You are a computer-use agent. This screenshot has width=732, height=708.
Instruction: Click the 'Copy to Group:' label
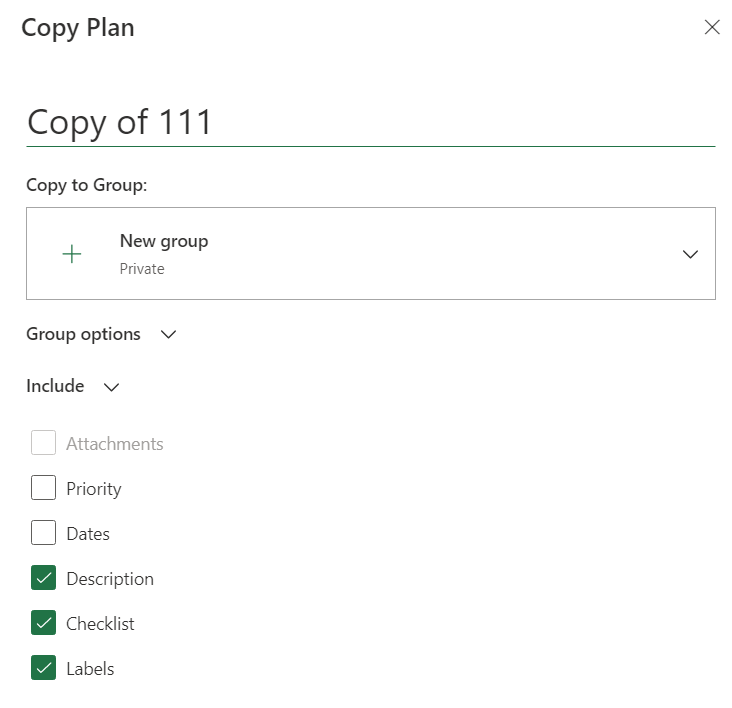pyautogui.click(x=87, y=185)
